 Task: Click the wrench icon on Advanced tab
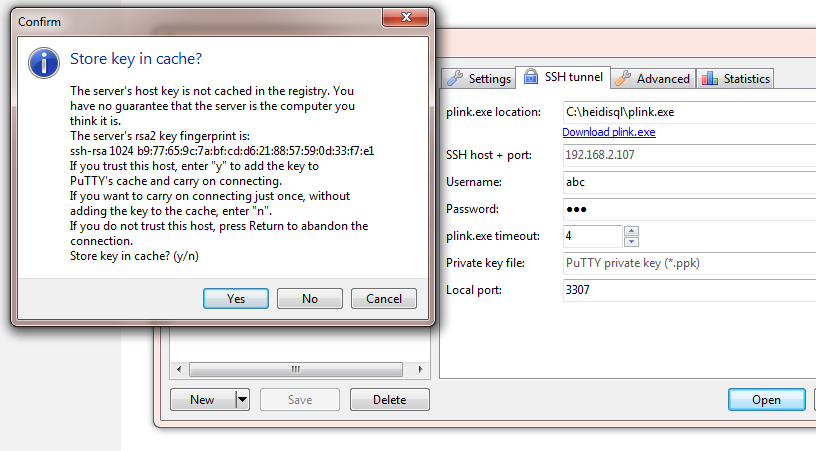(623, 78)
